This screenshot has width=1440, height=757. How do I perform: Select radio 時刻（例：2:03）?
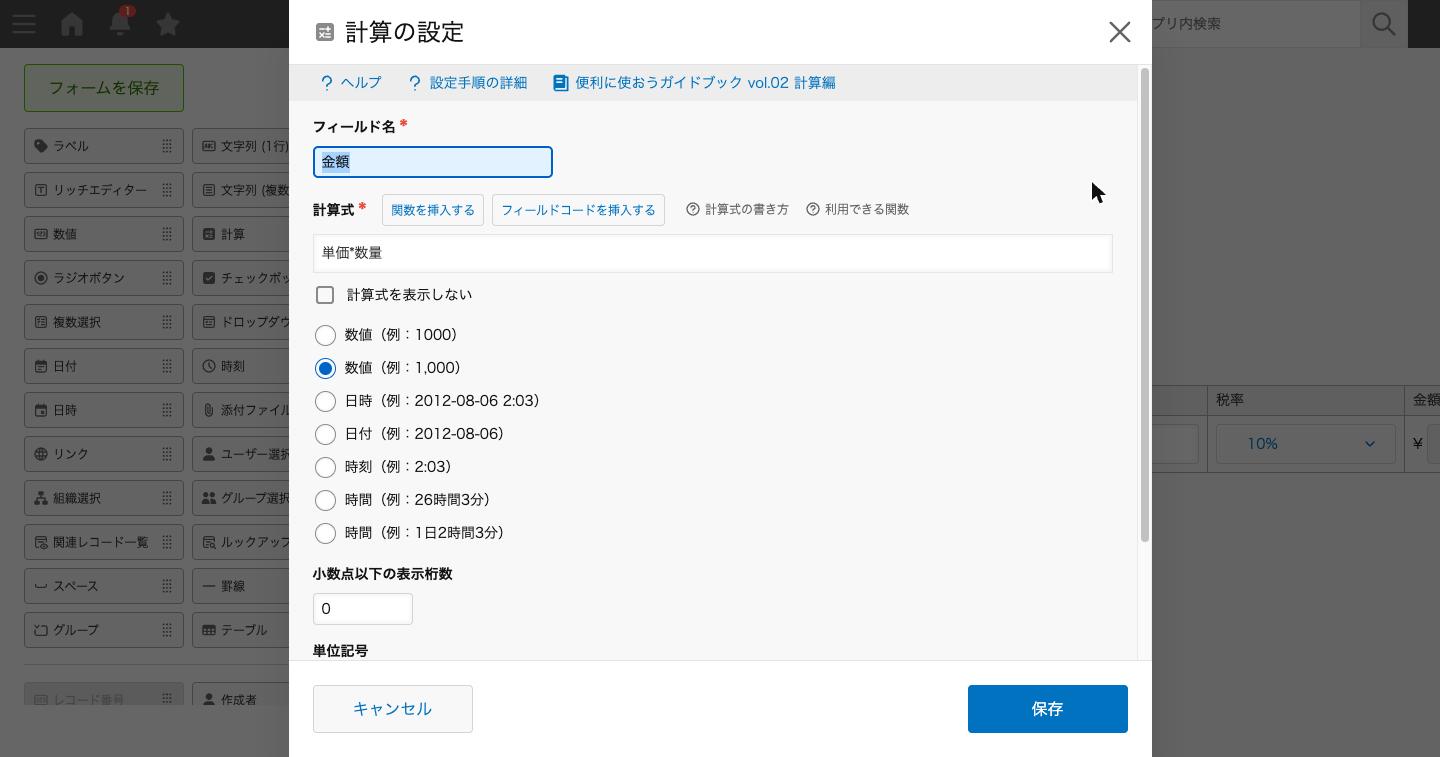tap(325, 467)
